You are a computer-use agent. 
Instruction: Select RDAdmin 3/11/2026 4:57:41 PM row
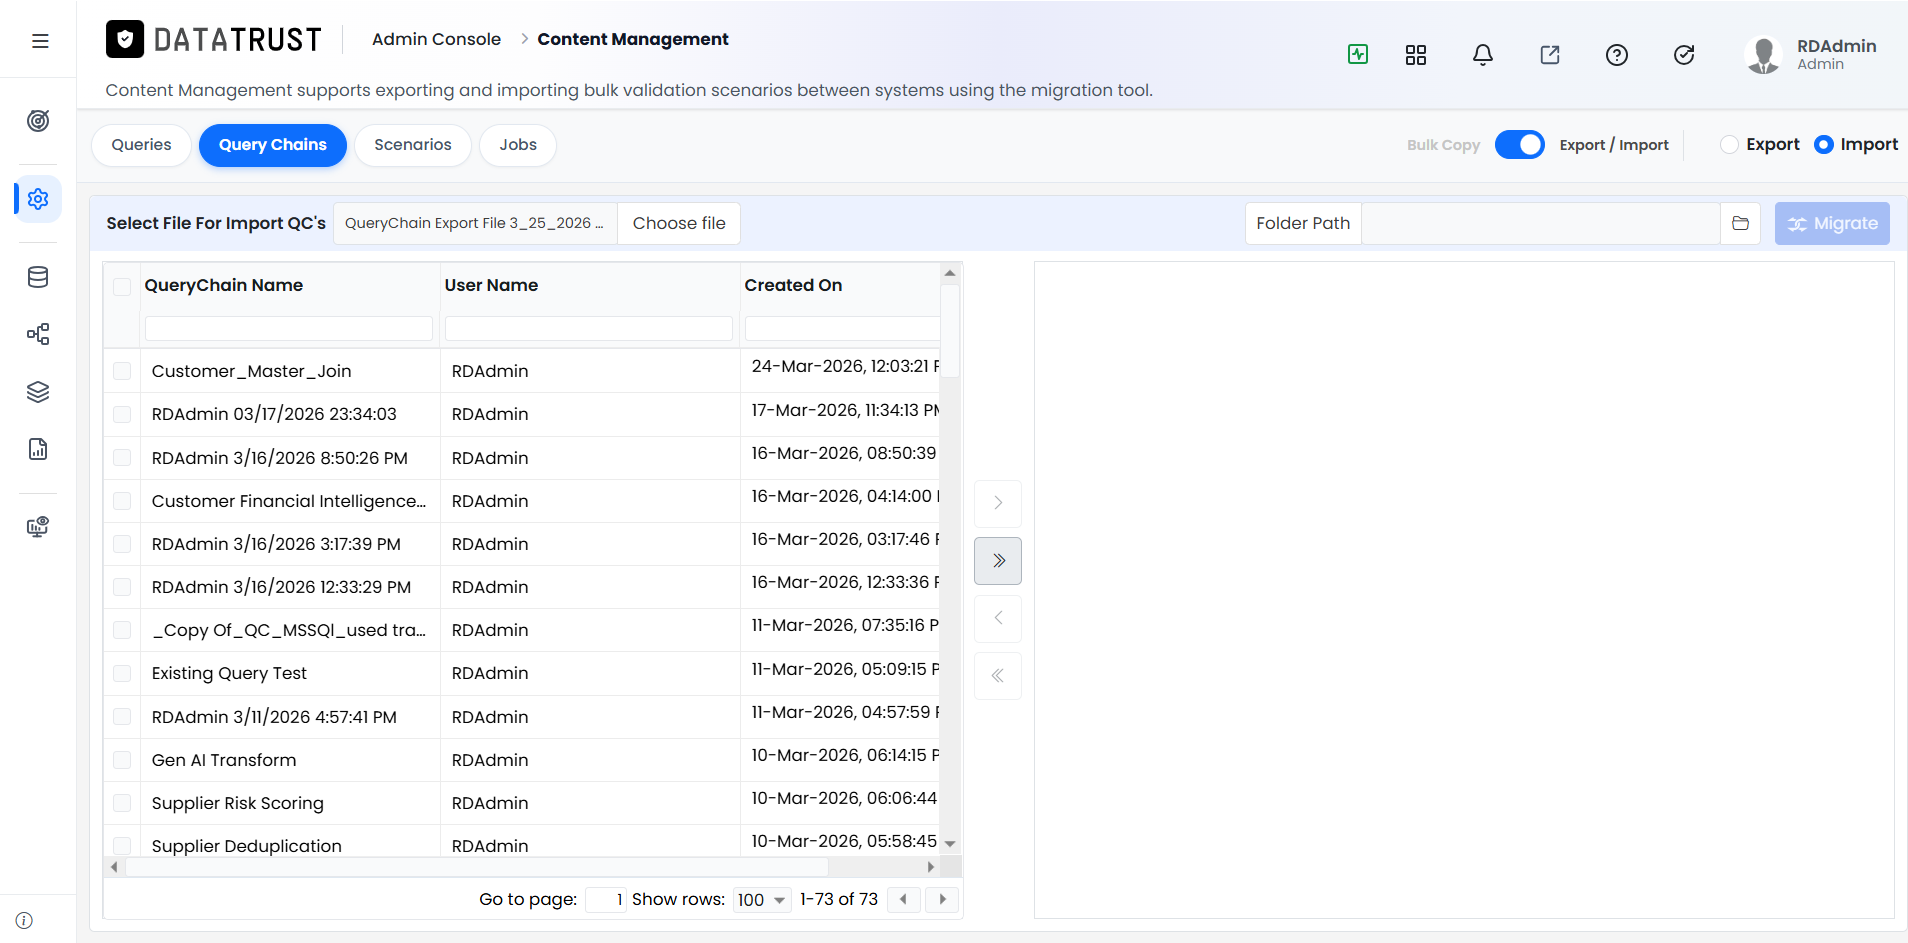click(522, 717)
